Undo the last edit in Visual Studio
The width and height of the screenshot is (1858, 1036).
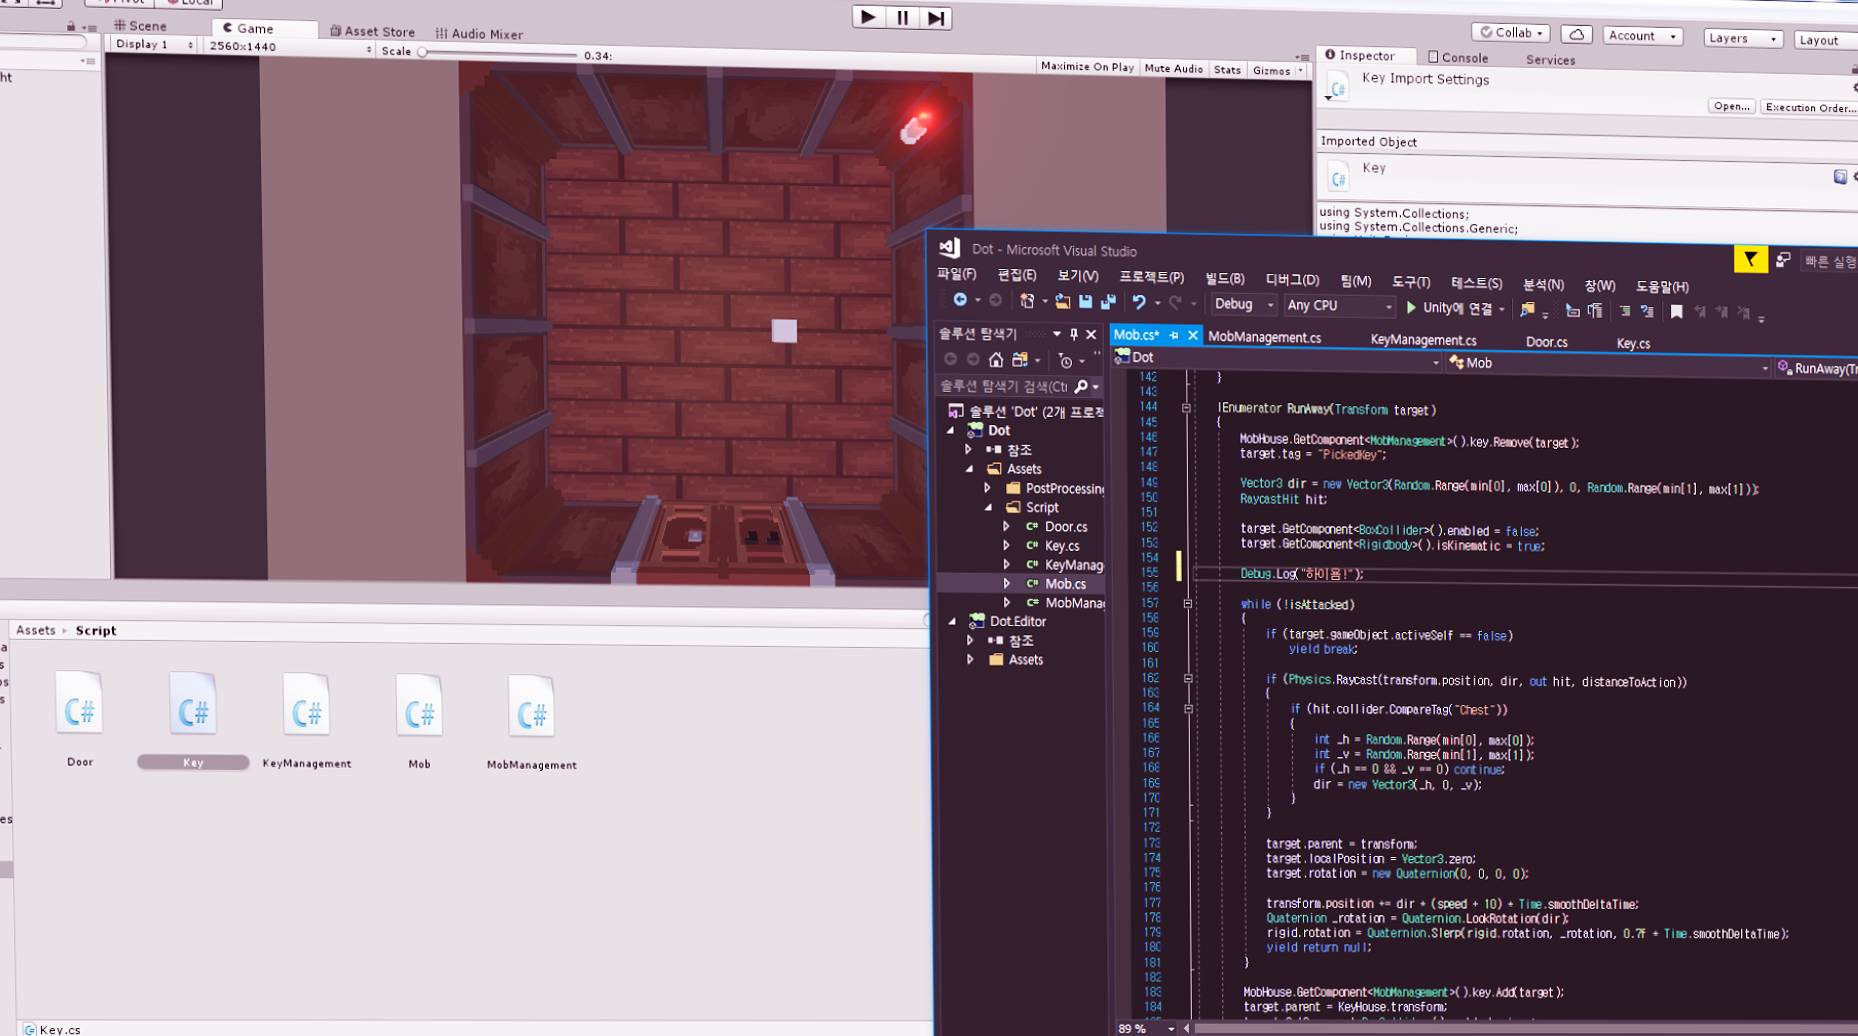(x=1139, y=303)
